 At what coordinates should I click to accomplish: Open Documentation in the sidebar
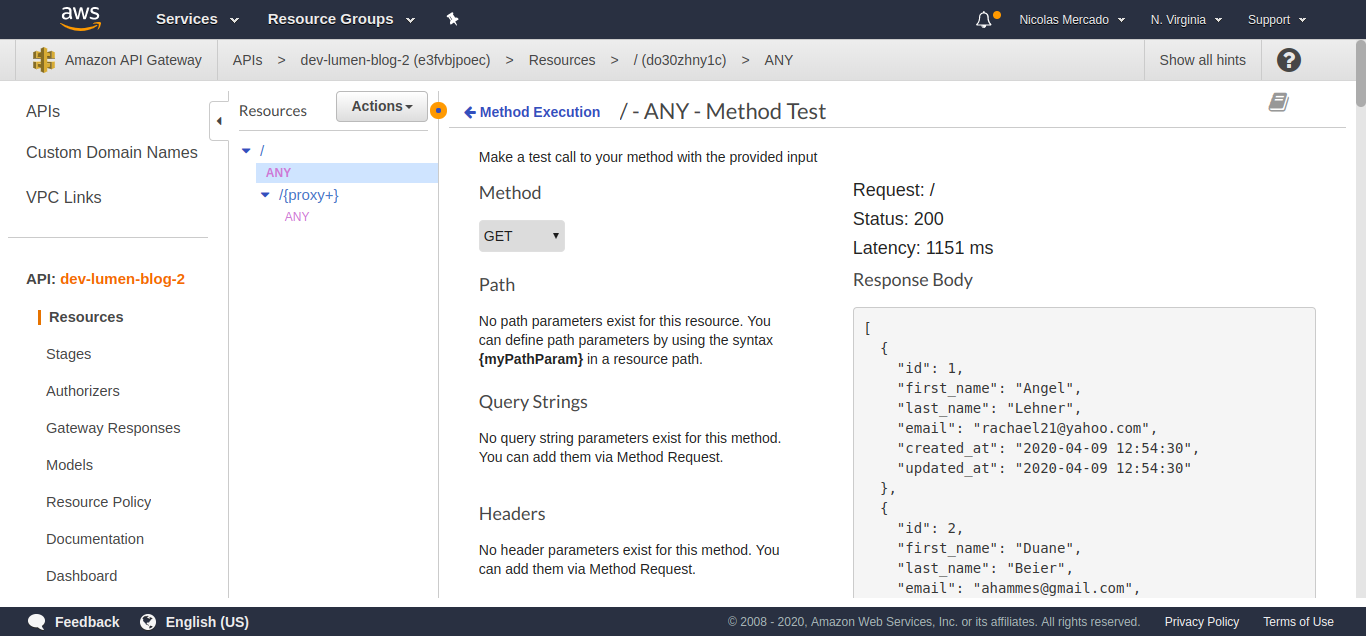pyautogui.click(x=95, y=539)
